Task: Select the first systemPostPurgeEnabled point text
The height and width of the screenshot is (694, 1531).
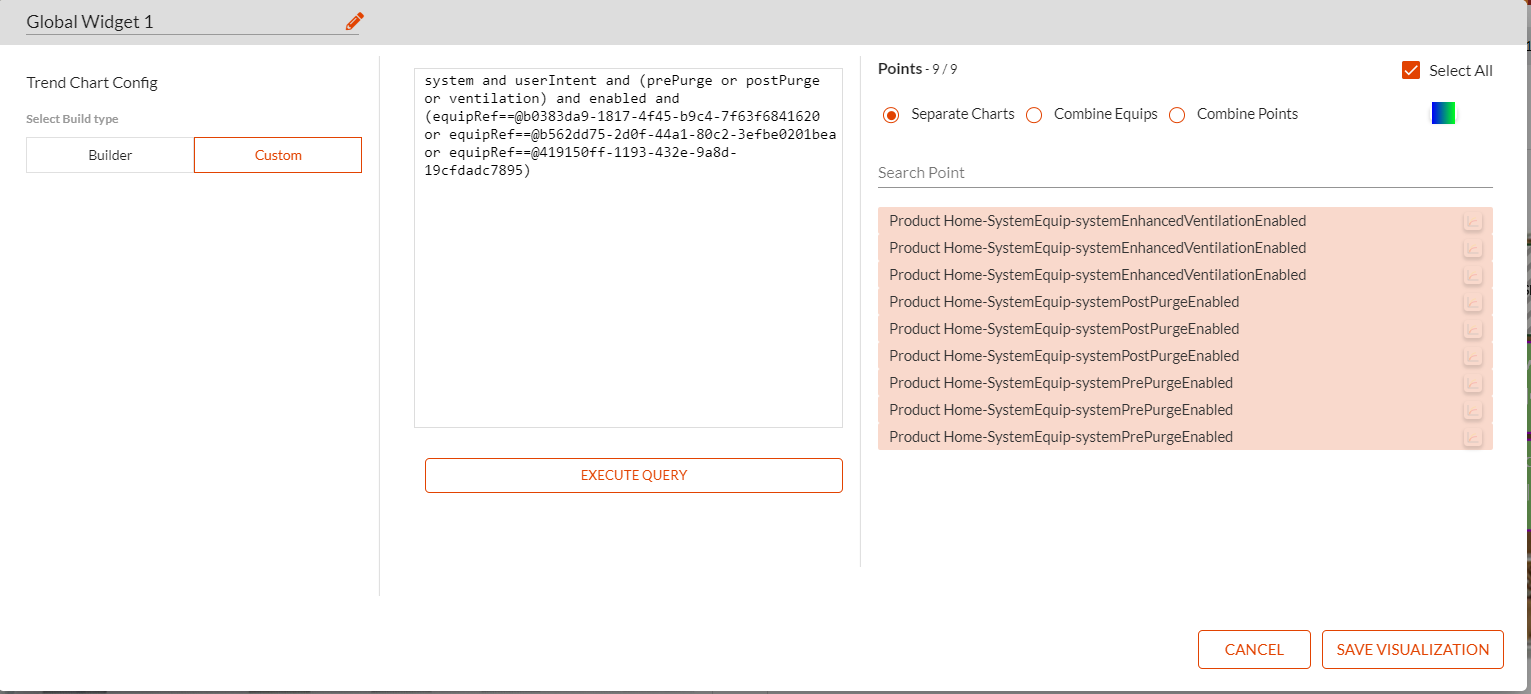Action: tap(1064, 302)
